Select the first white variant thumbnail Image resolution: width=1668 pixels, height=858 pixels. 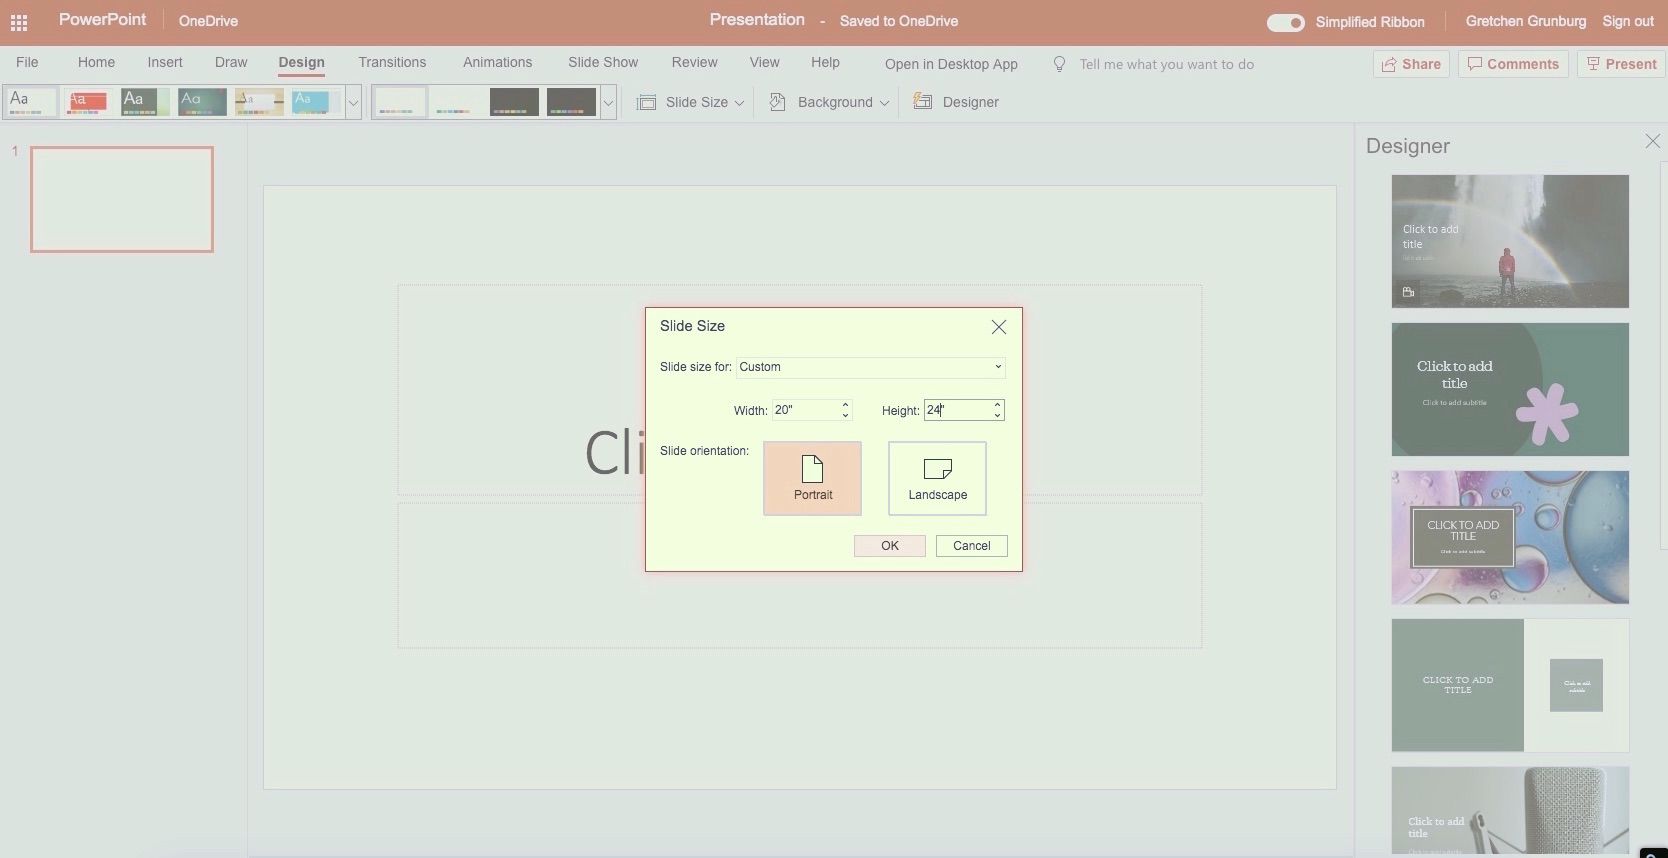[400, 102]
